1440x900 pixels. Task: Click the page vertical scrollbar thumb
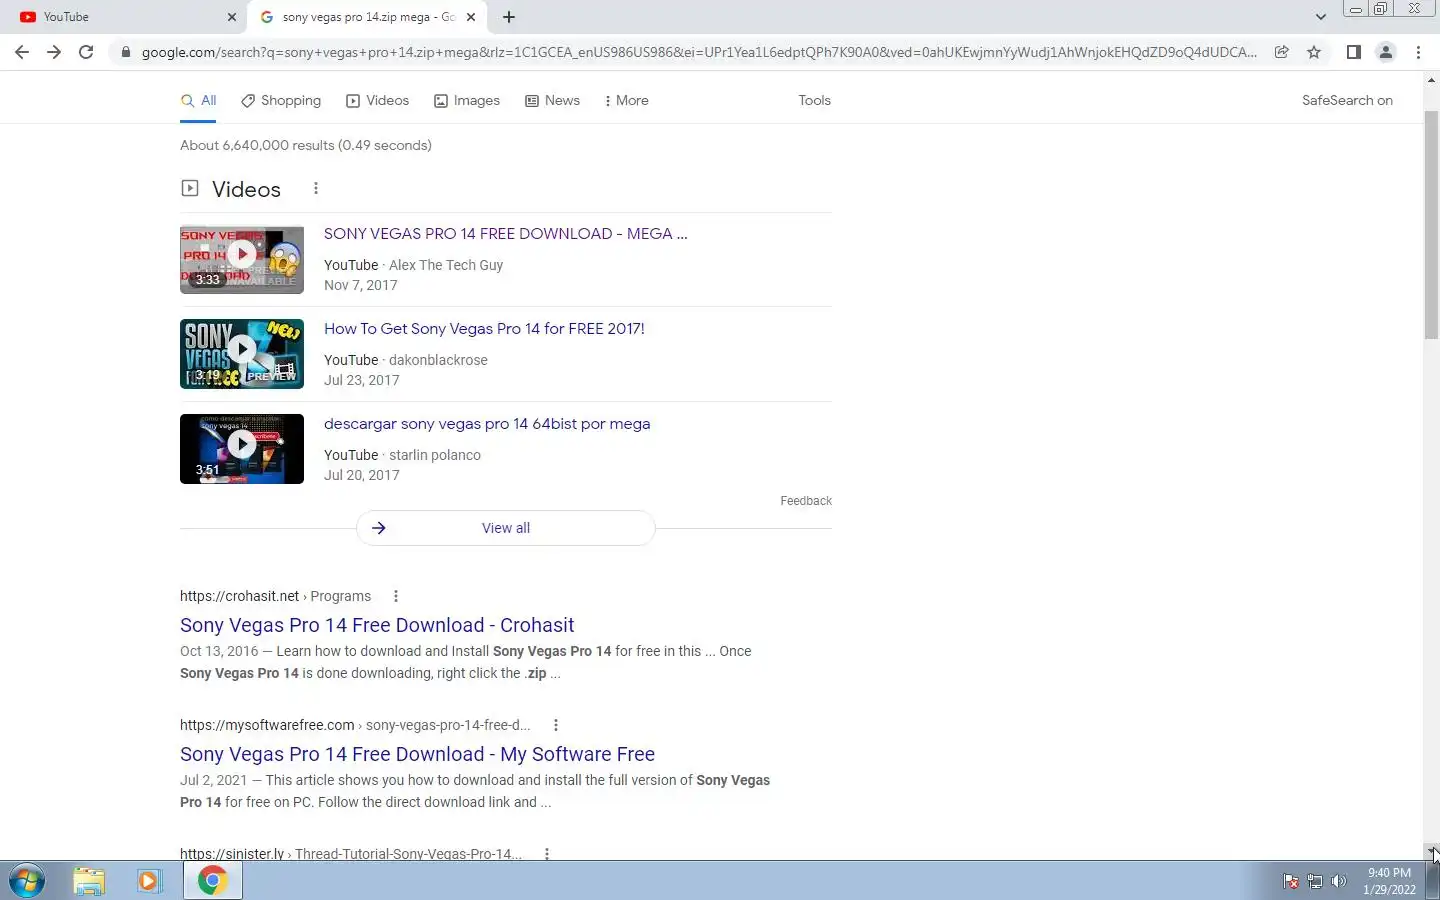click(1431, 225)
